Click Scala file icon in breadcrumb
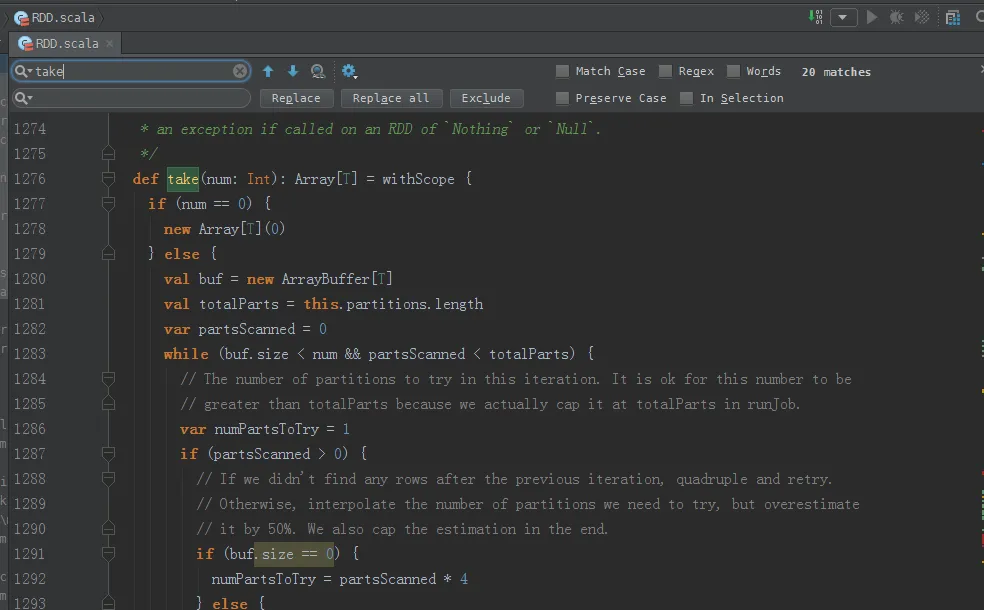Image resolution: width=984 pixels, height=610 pixels. (21, 18)
